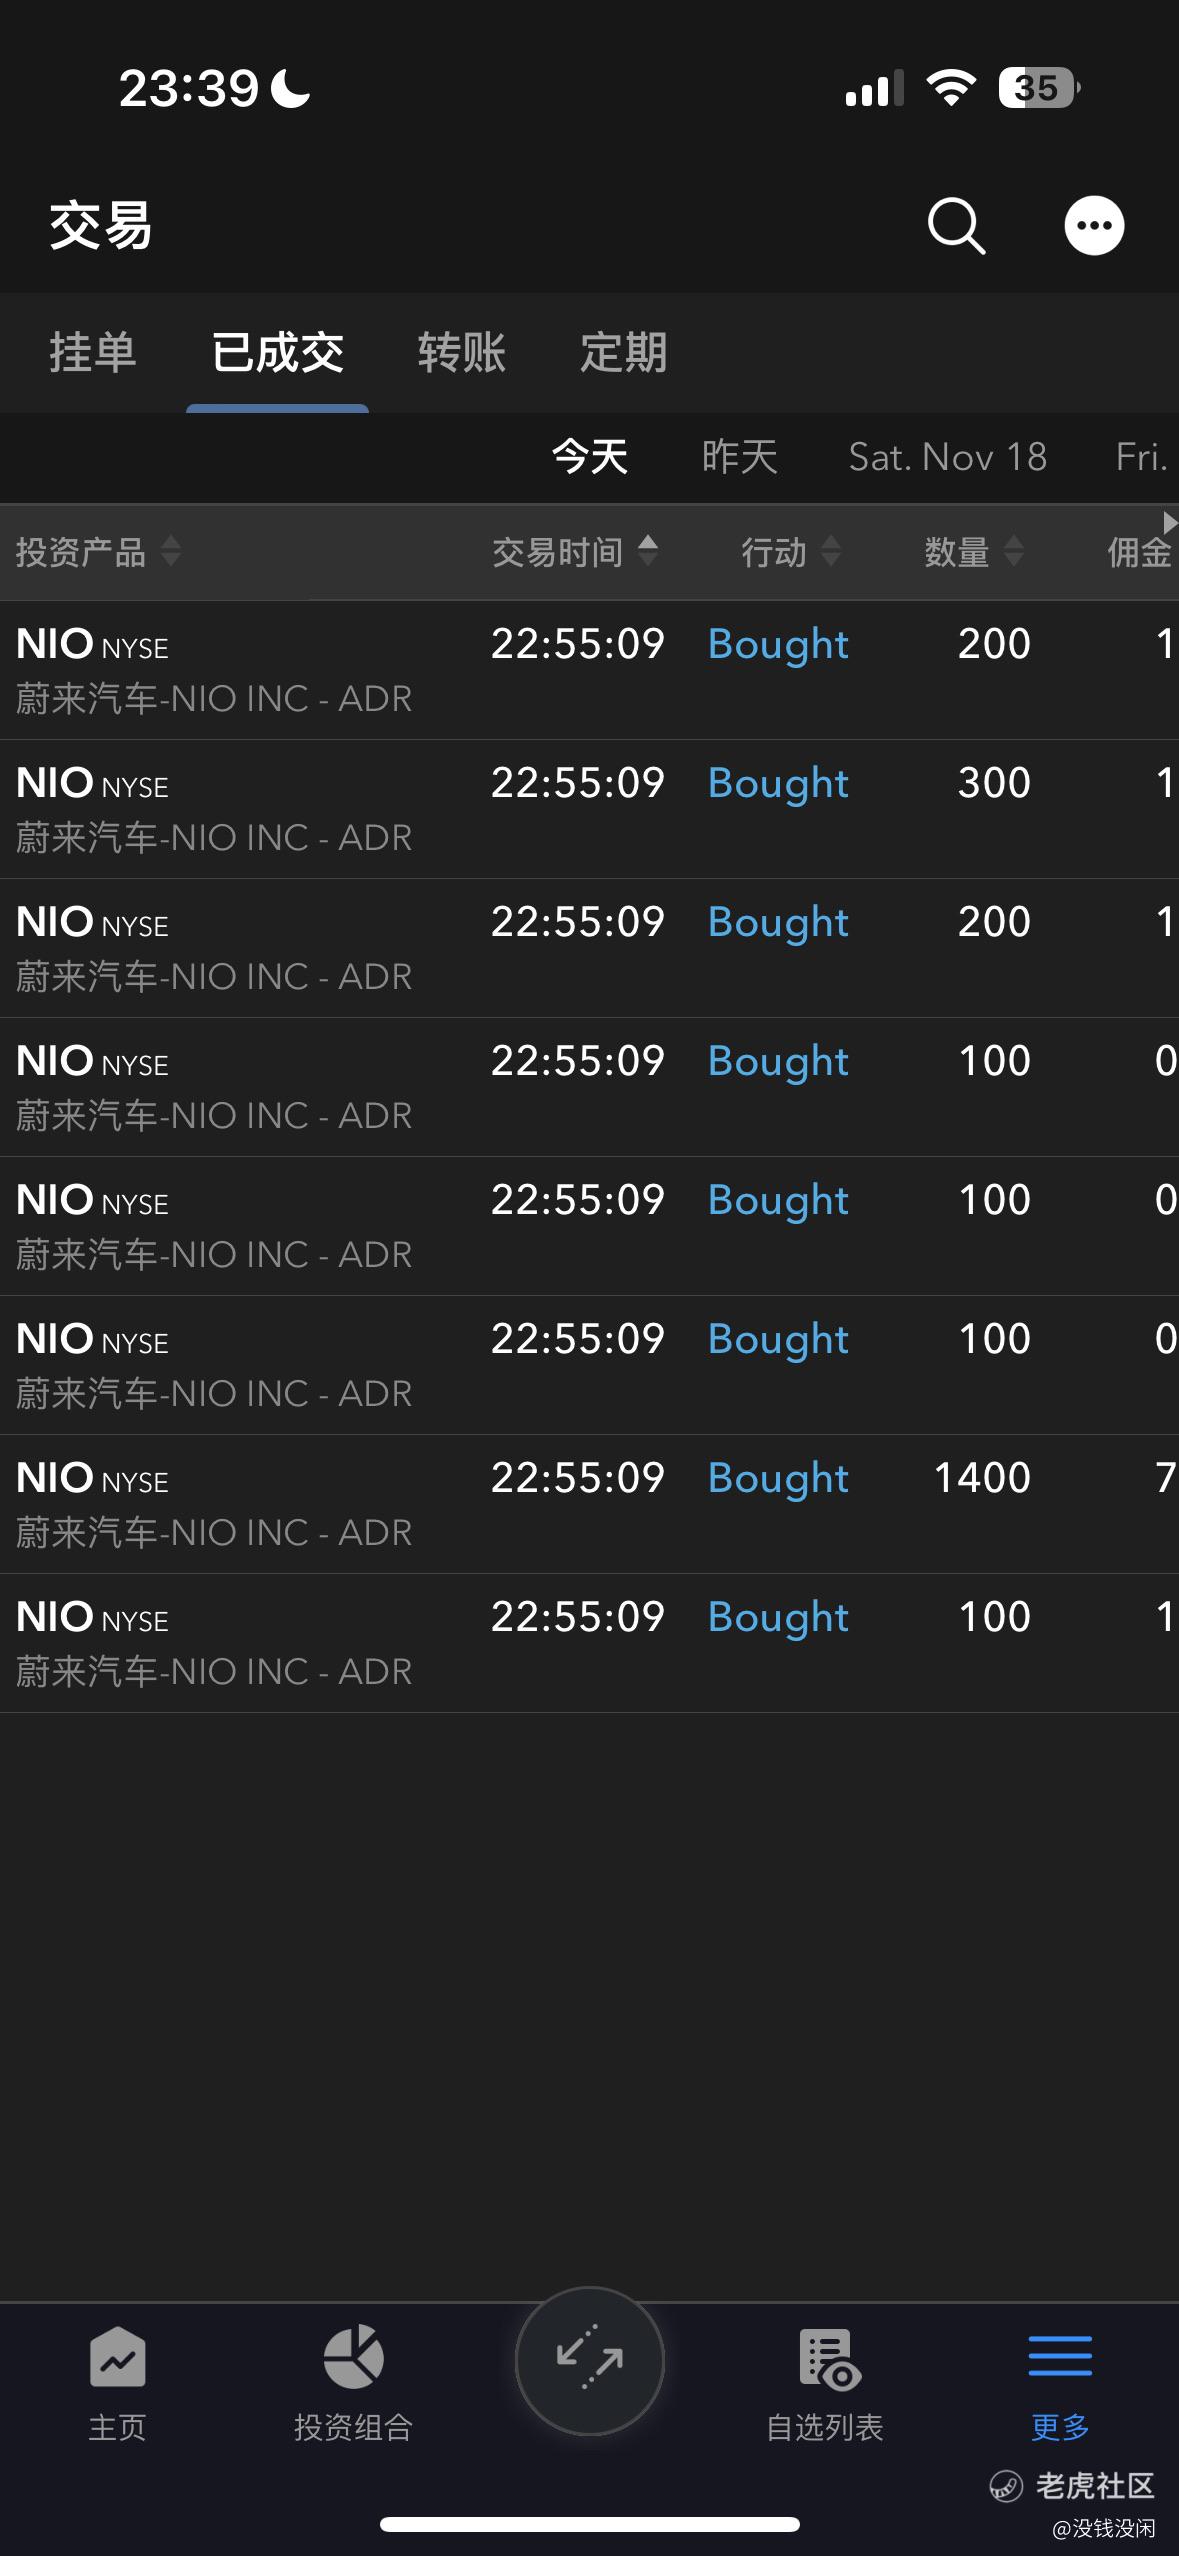Sort by 交易时间 column arrows
Screen dimensions: 1179x2556
coord(648,550)
